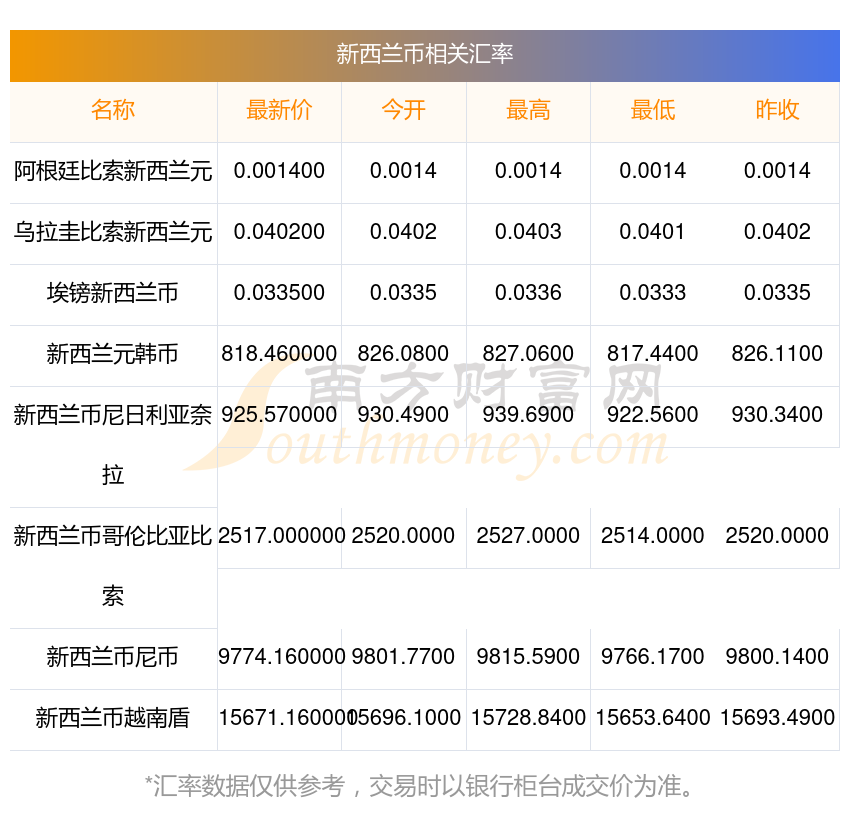This screenshot has width=850, height=817.
Task: Click the 15728.8400 highest value cell
Action: click(x=528, y=718)
